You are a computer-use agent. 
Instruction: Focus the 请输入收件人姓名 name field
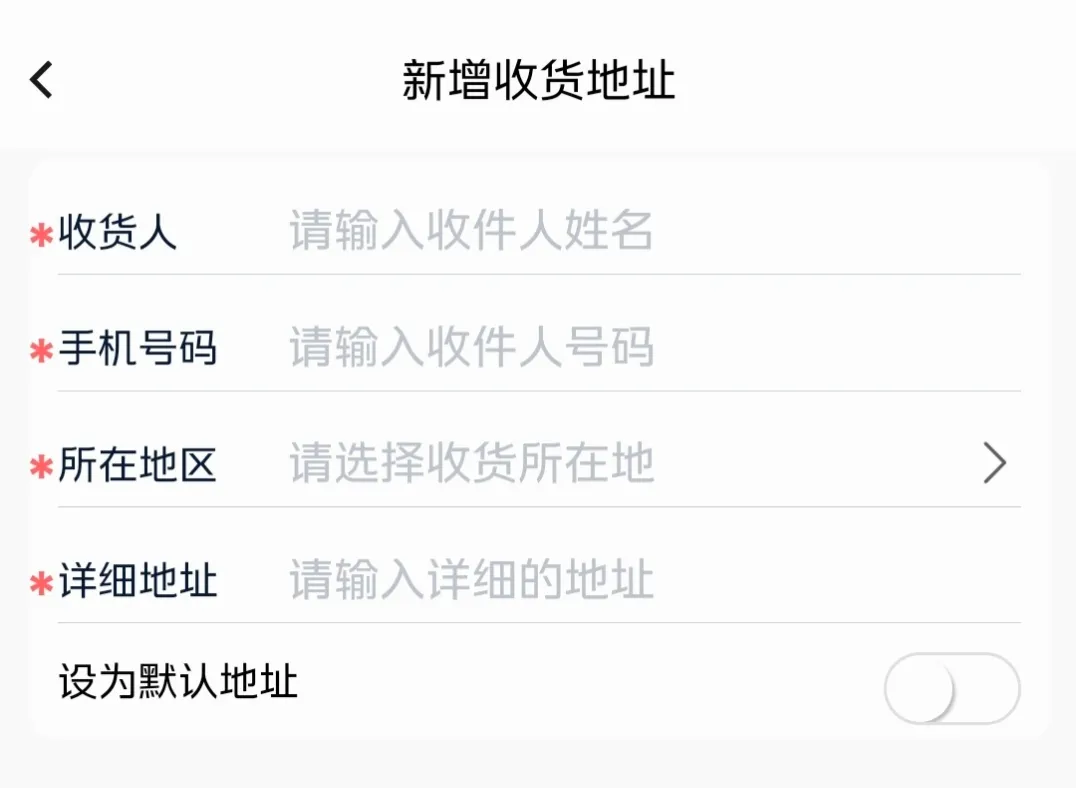[x=472, y=232]
